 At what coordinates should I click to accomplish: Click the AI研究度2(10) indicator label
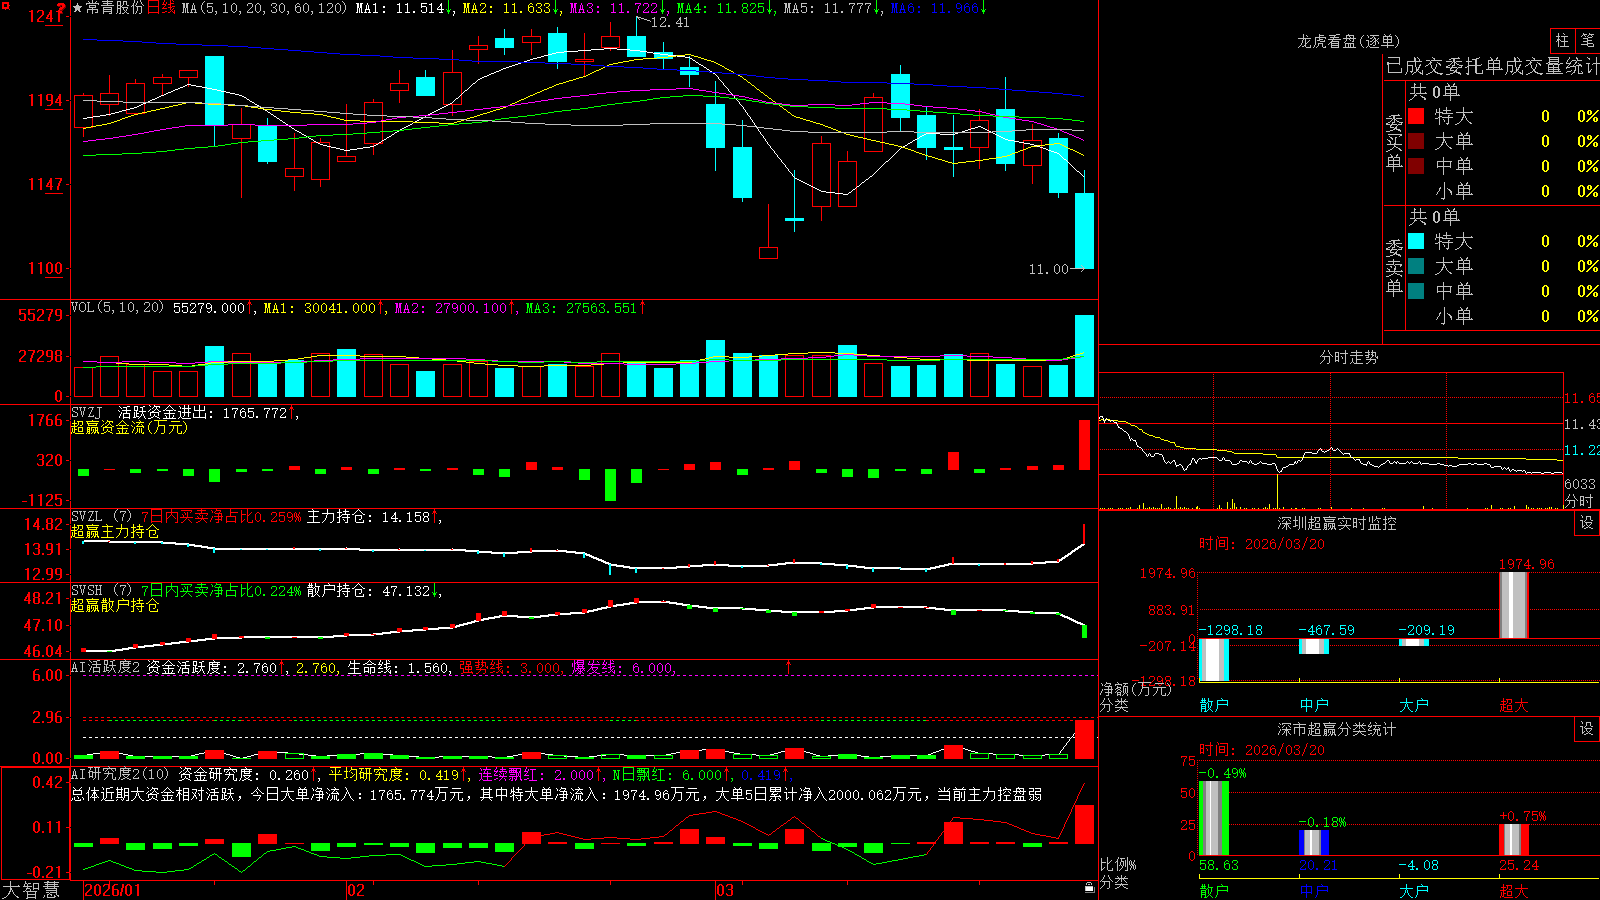pyautogui.click(x=120, y=774)
